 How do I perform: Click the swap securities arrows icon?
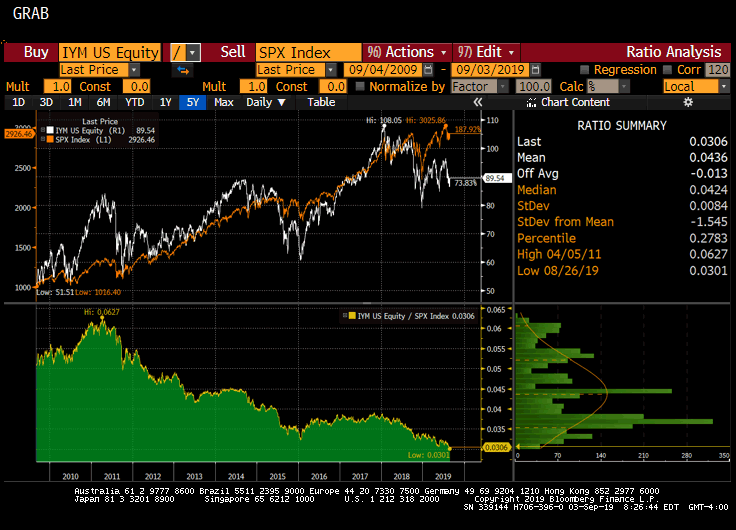pos(183,70)
